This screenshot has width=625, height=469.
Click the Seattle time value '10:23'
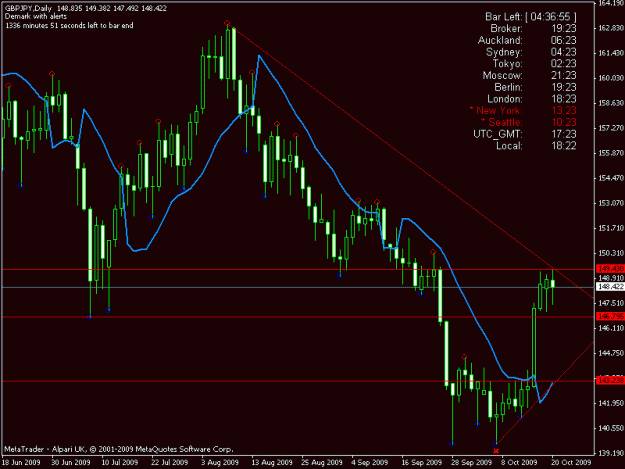(x=564, y=122)
